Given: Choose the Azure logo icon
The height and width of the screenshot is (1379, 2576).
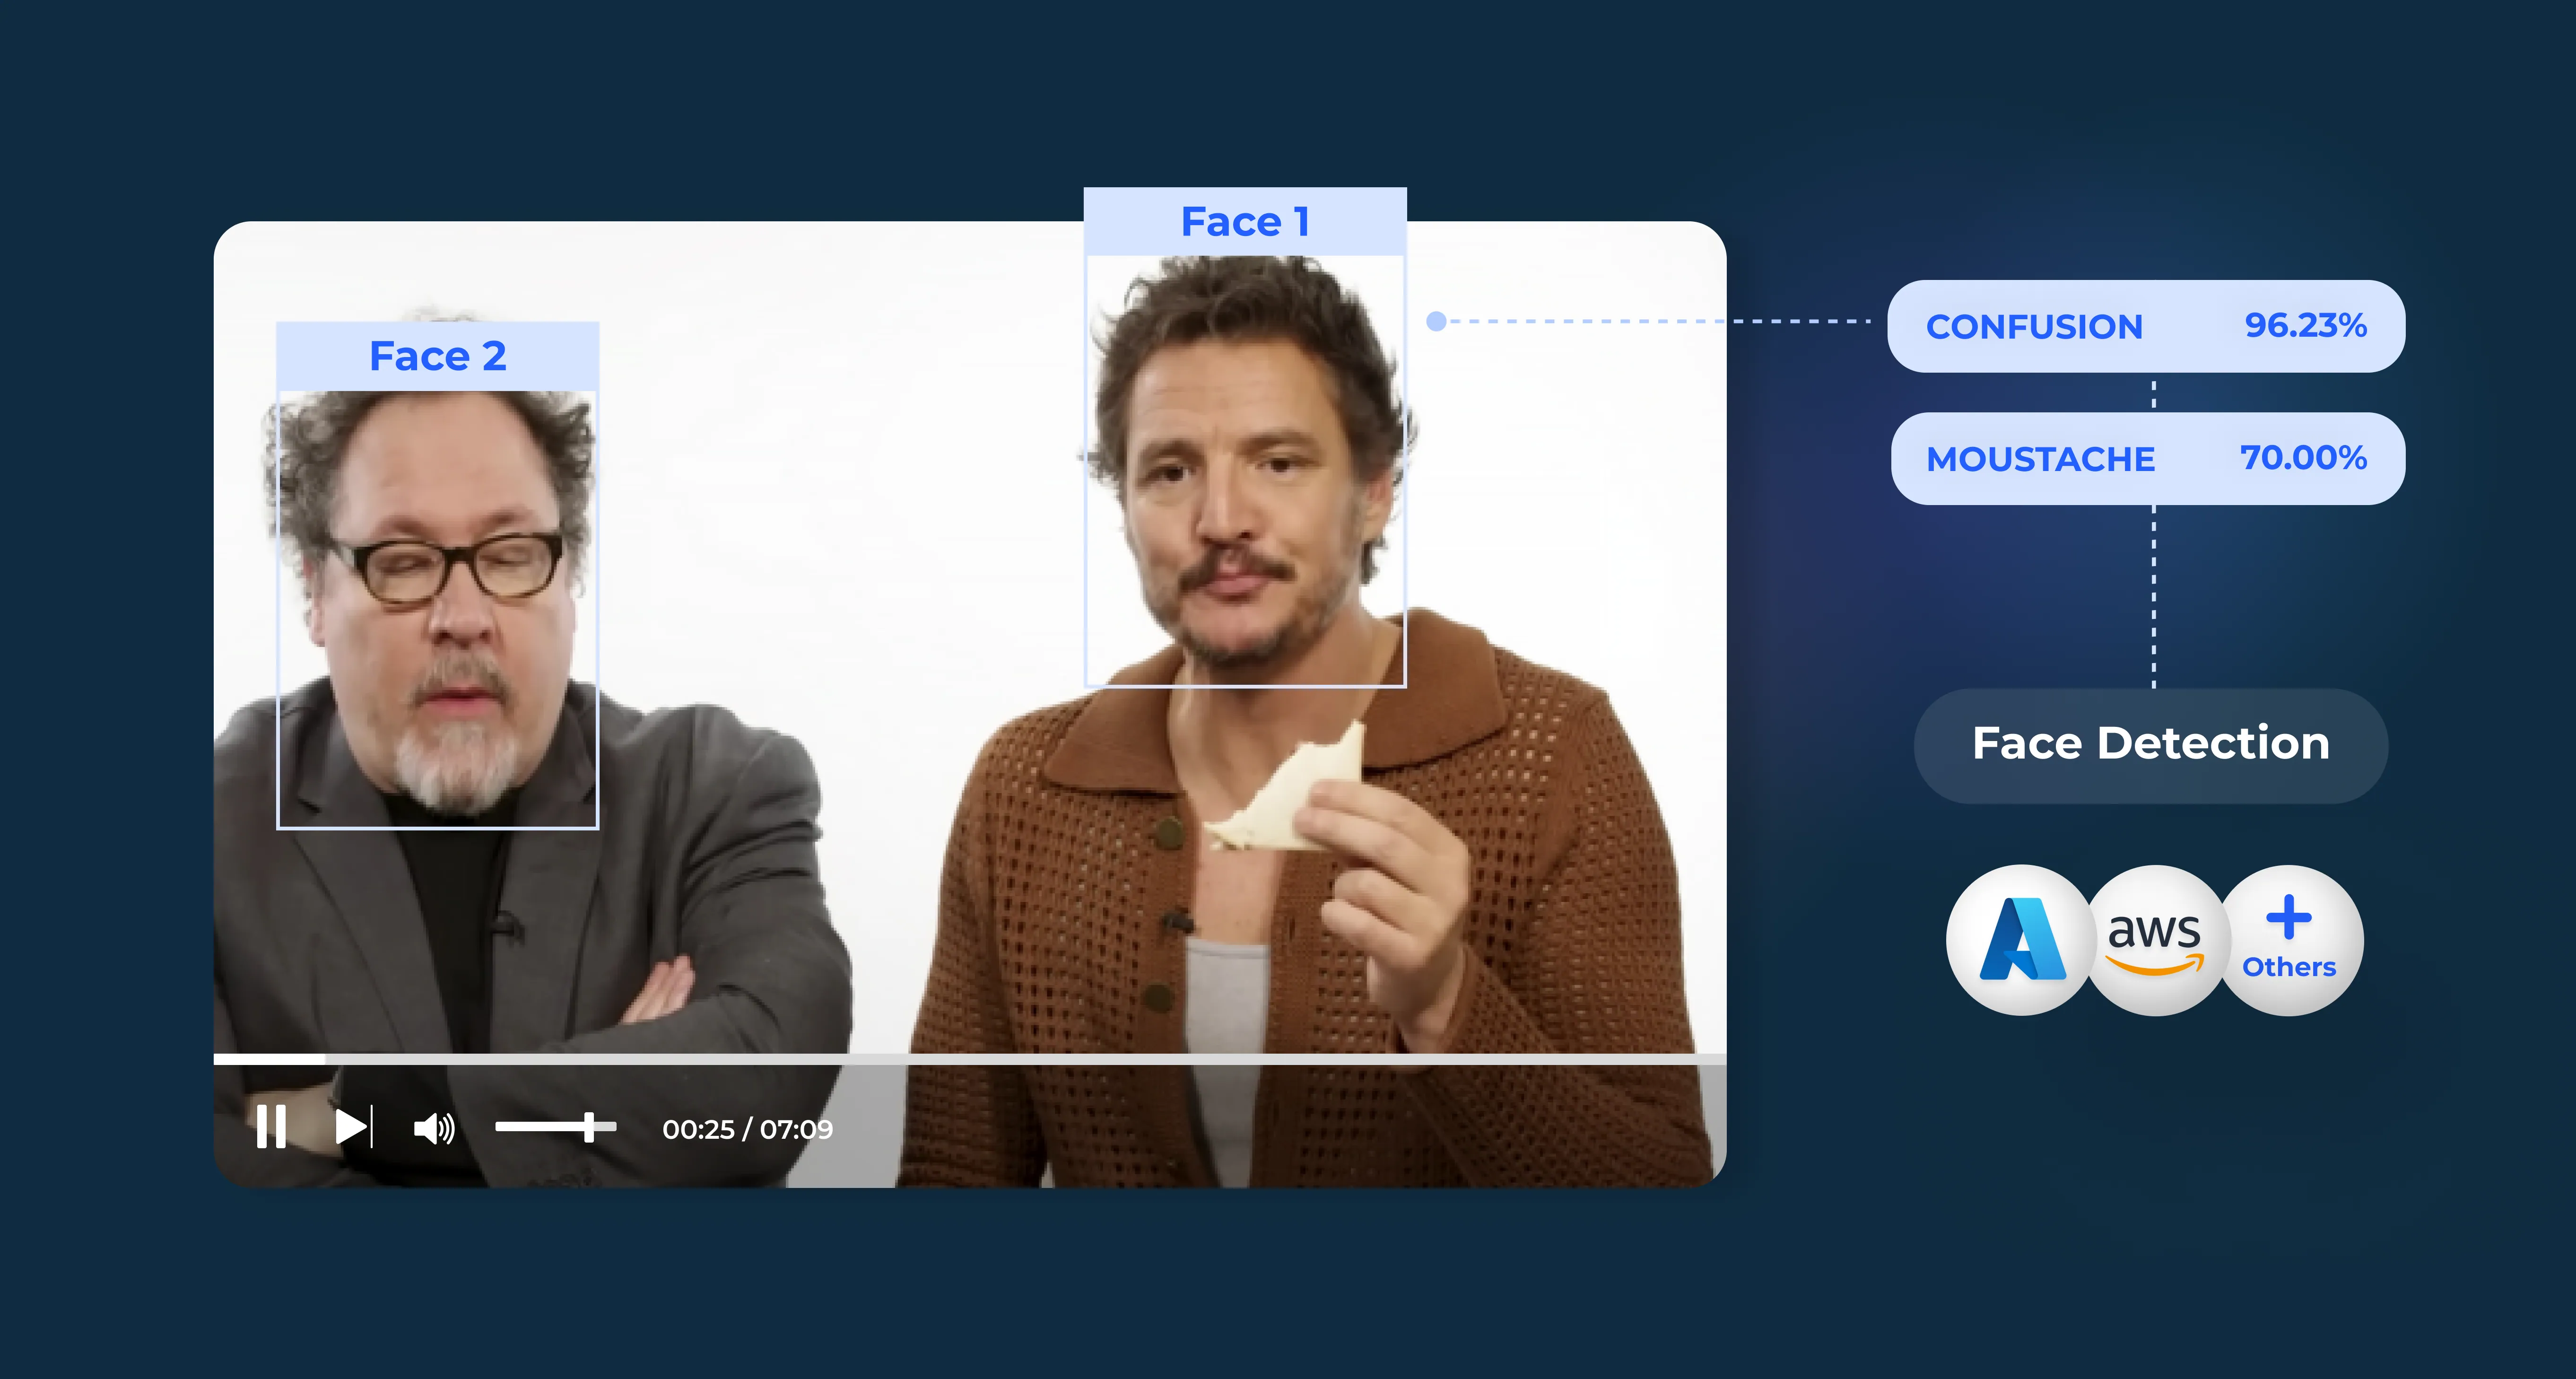Looking at the screenshot, I should tap(2022, 940).
